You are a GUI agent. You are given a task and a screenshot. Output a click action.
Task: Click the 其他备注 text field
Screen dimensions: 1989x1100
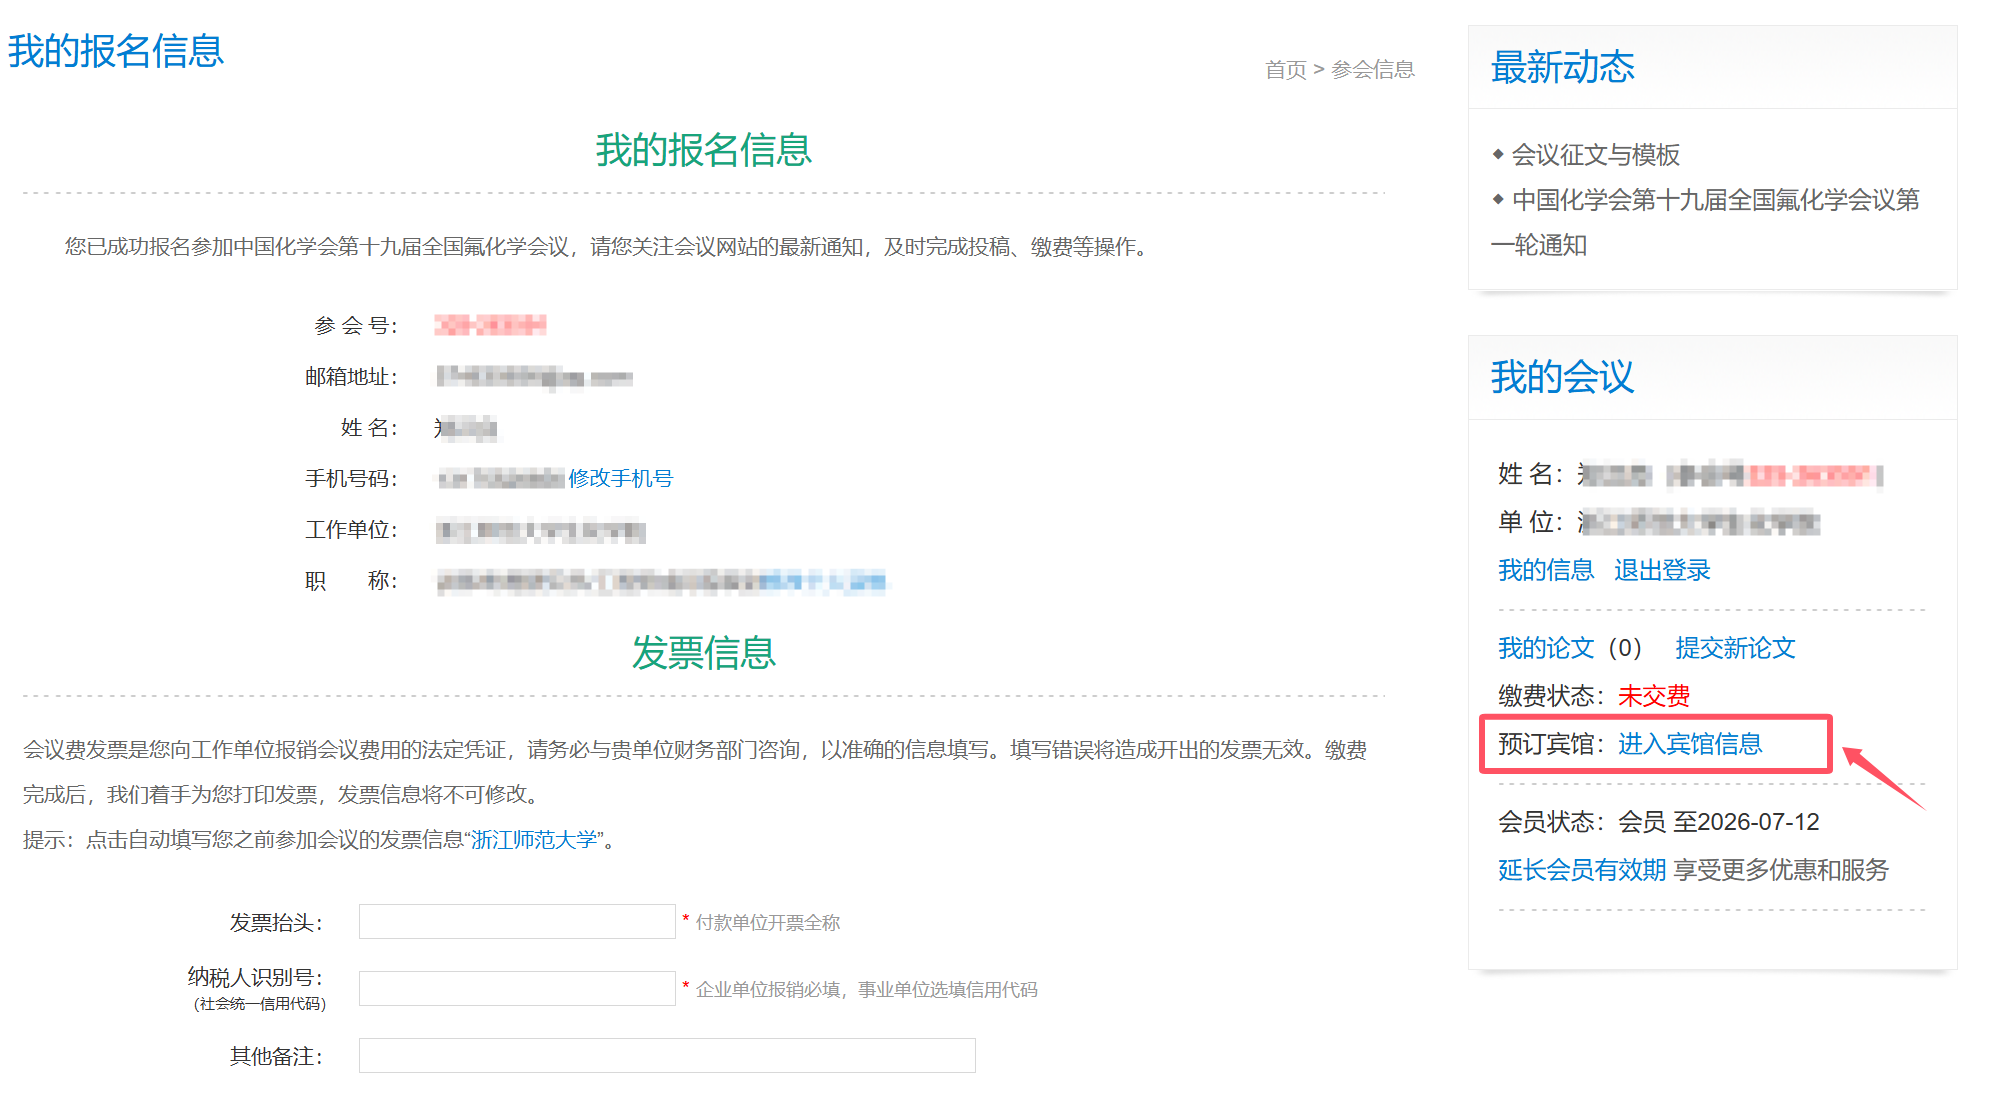(x=667, y=1056)
